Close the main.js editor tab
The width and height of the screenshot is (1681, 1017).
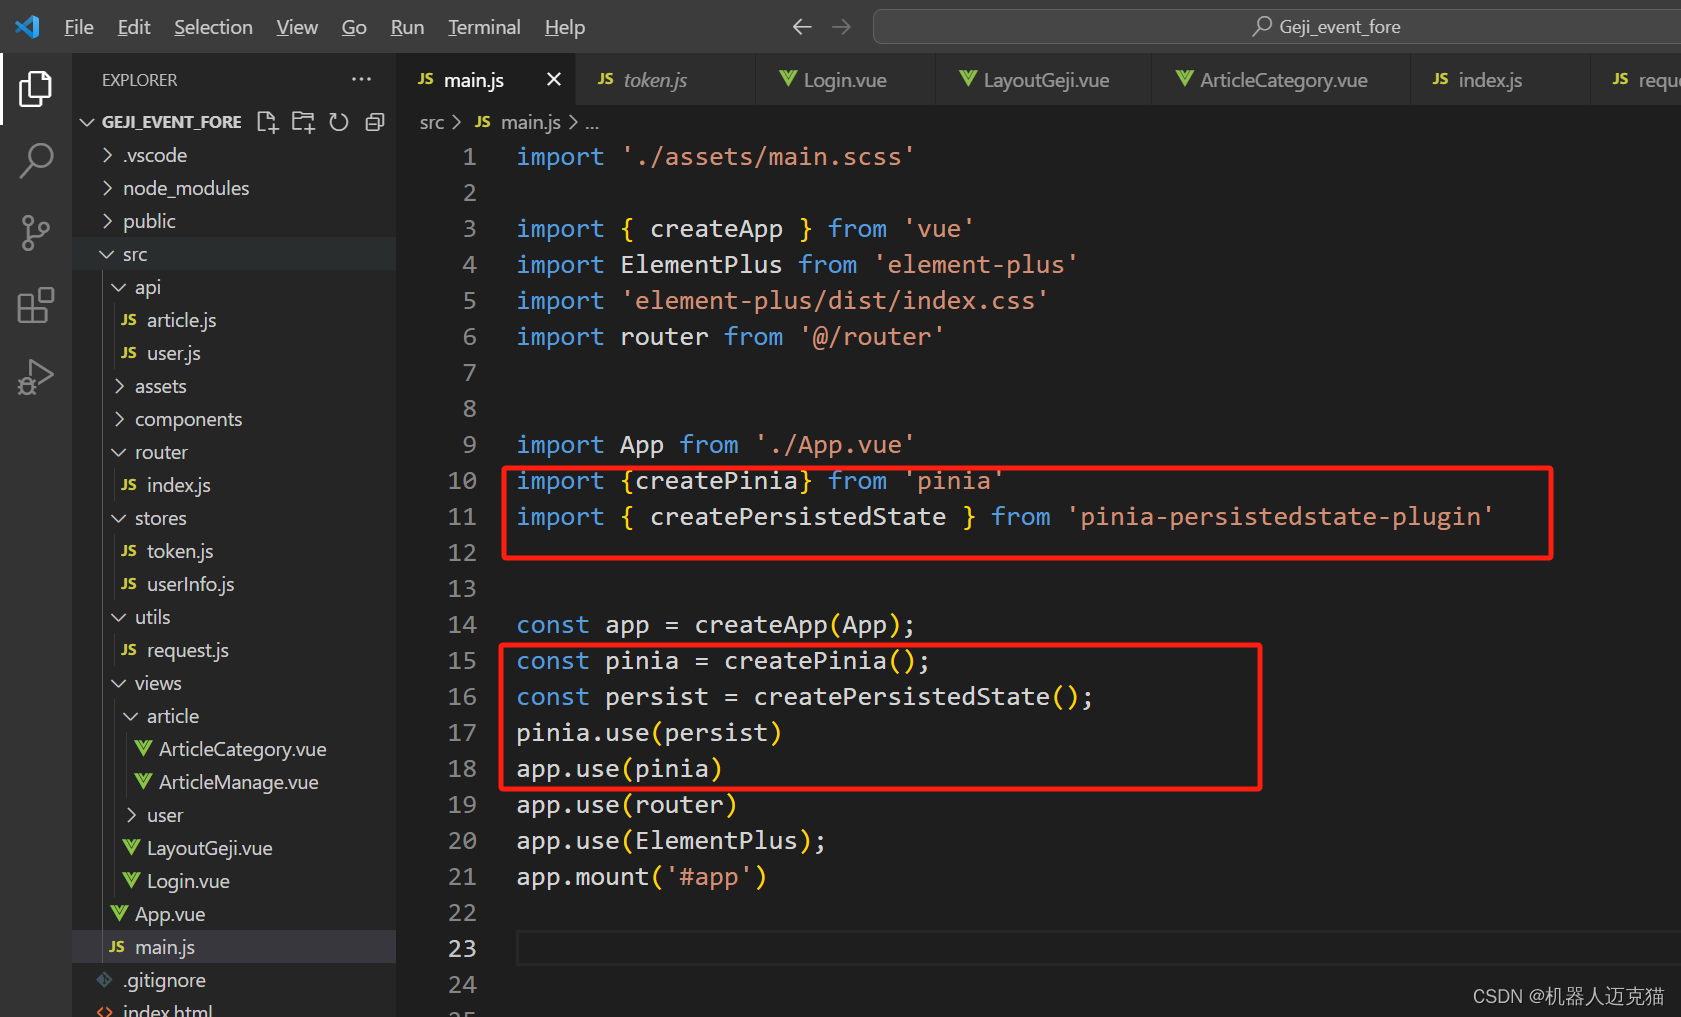tap(553, 79)
